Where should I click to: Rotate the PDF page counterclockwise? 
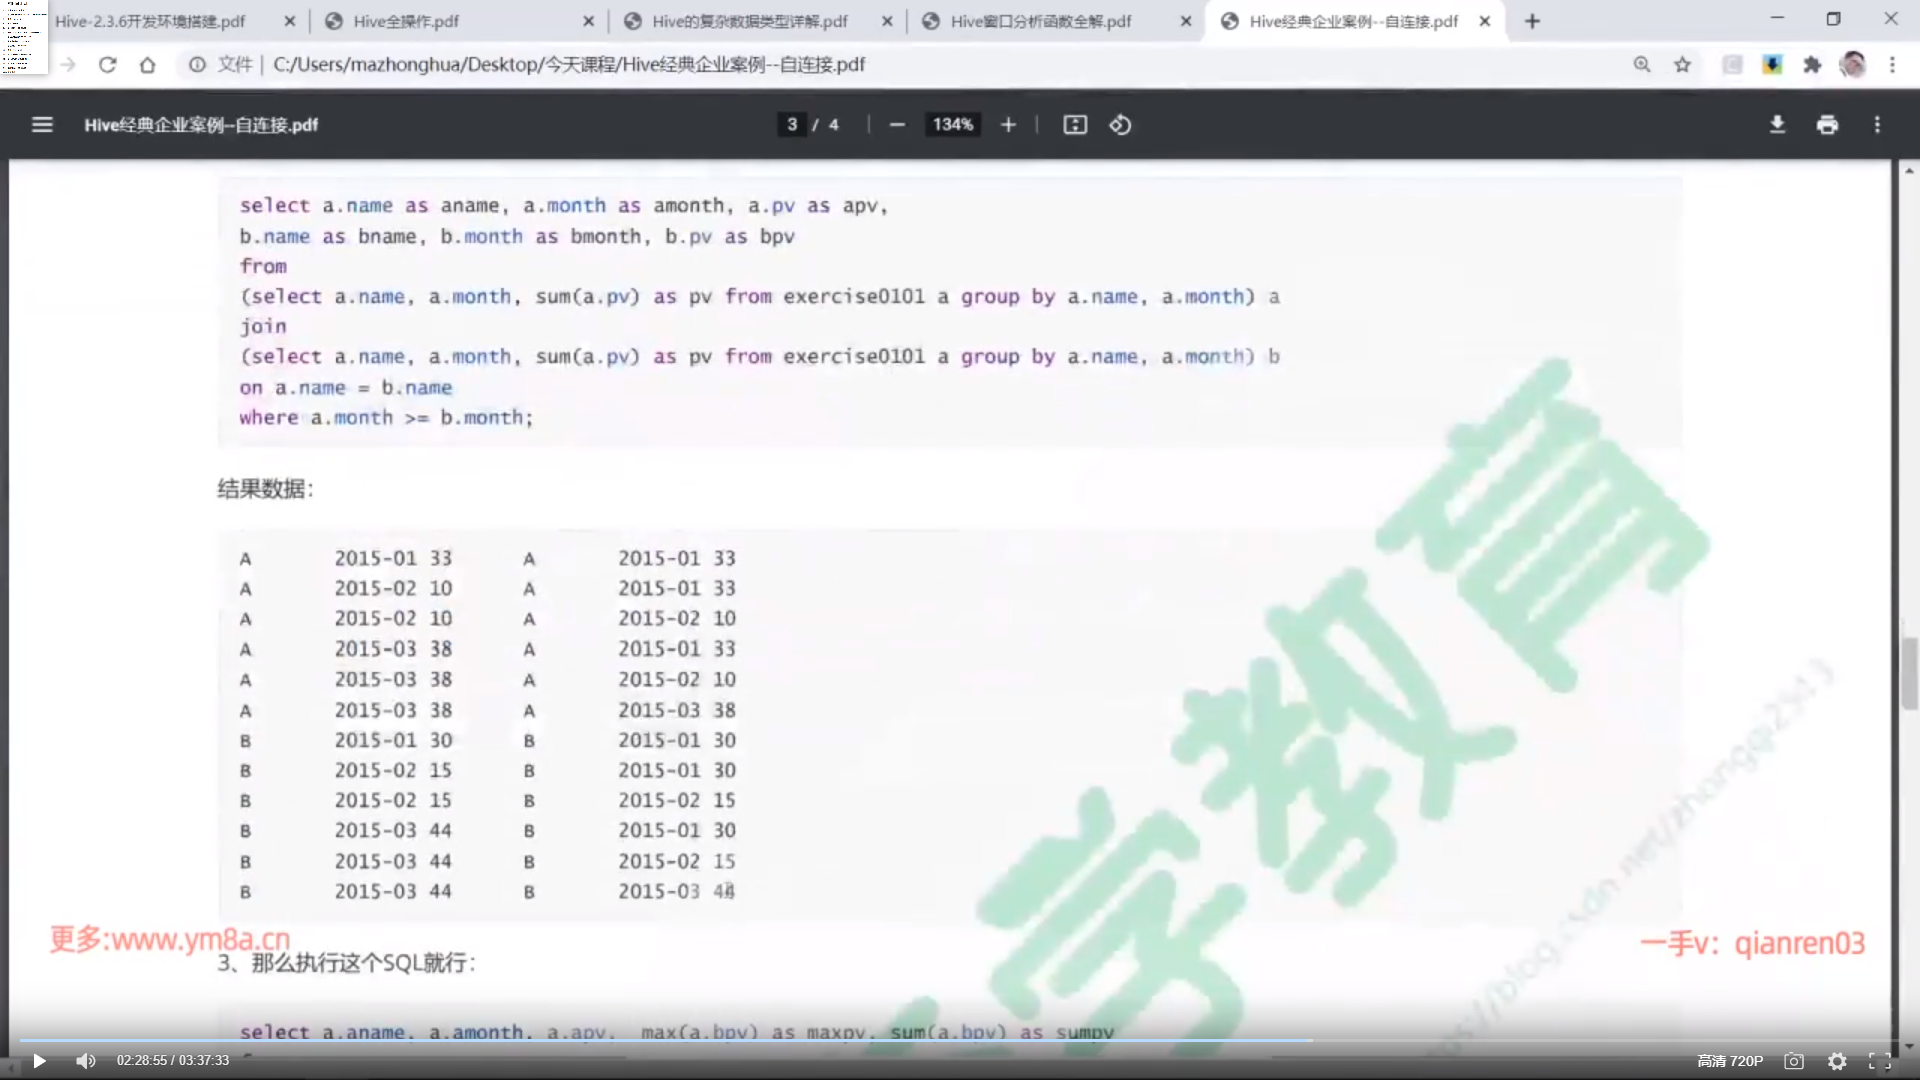point(1120,125)
